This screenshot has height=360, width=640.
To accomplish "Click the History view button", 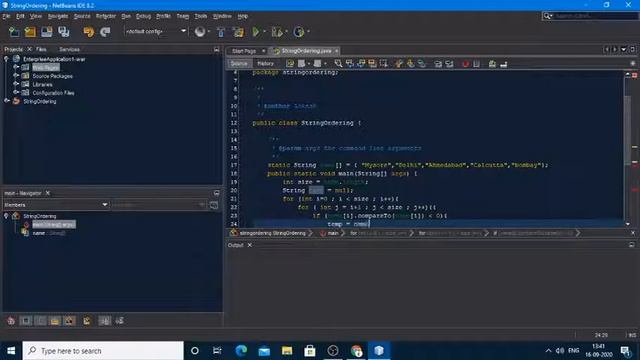I will (265, 64).
